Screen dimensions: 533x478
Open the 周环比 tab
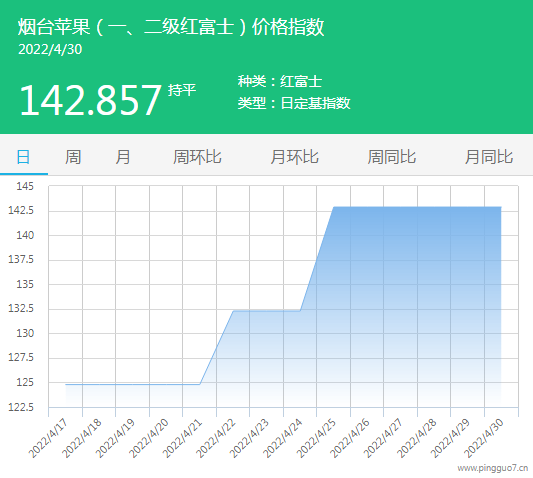point(197,157)
